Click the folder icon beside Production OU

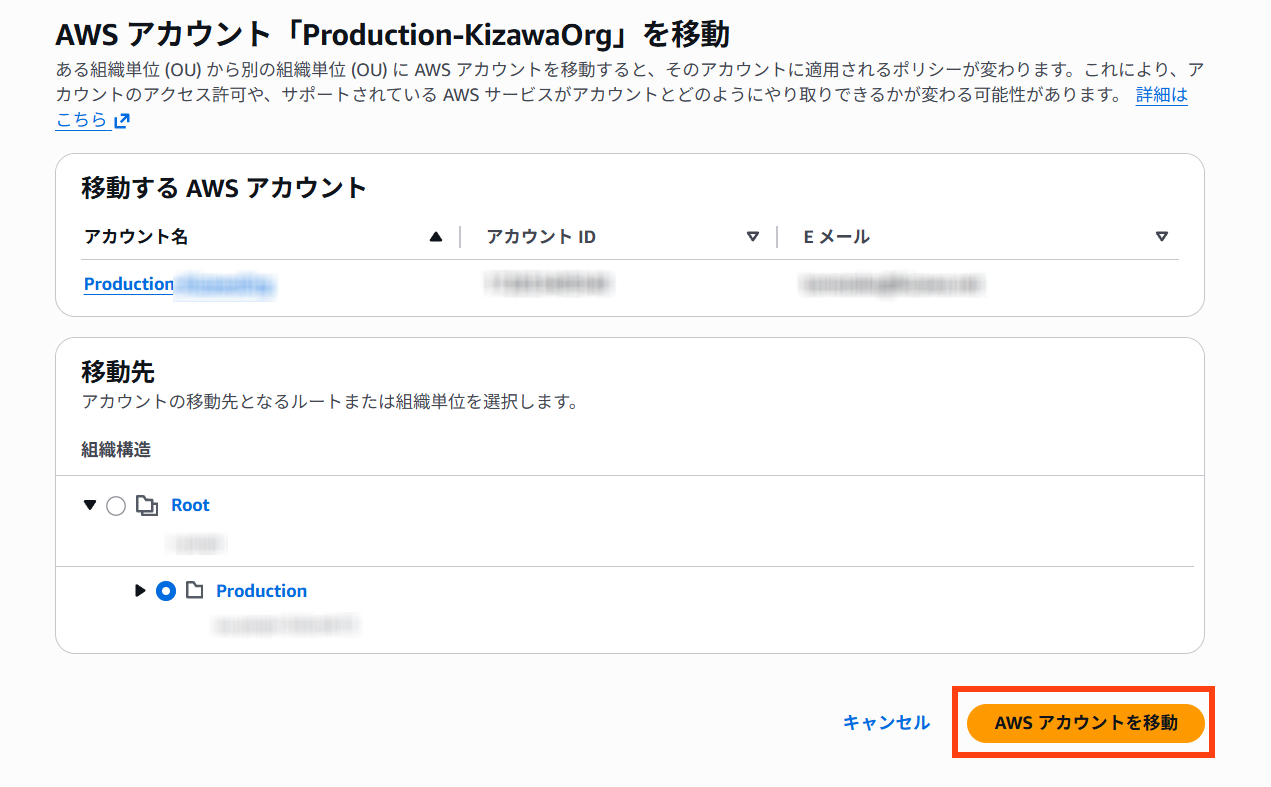pos(195,591)
